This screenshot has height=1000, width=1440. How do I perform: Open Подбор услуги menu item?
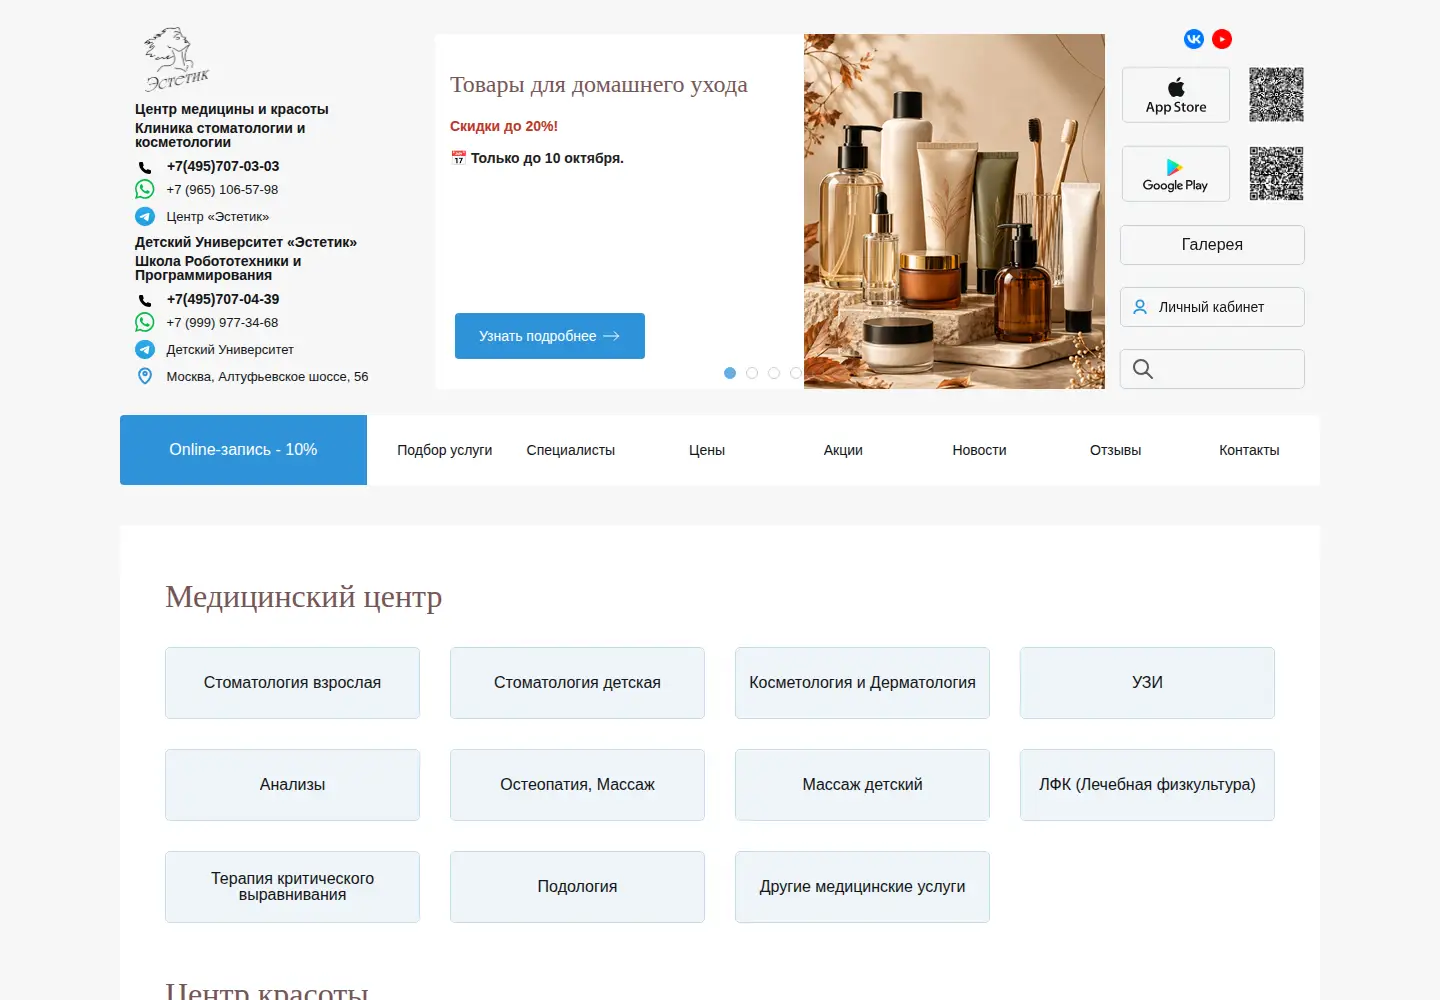(x=445, y=450)
